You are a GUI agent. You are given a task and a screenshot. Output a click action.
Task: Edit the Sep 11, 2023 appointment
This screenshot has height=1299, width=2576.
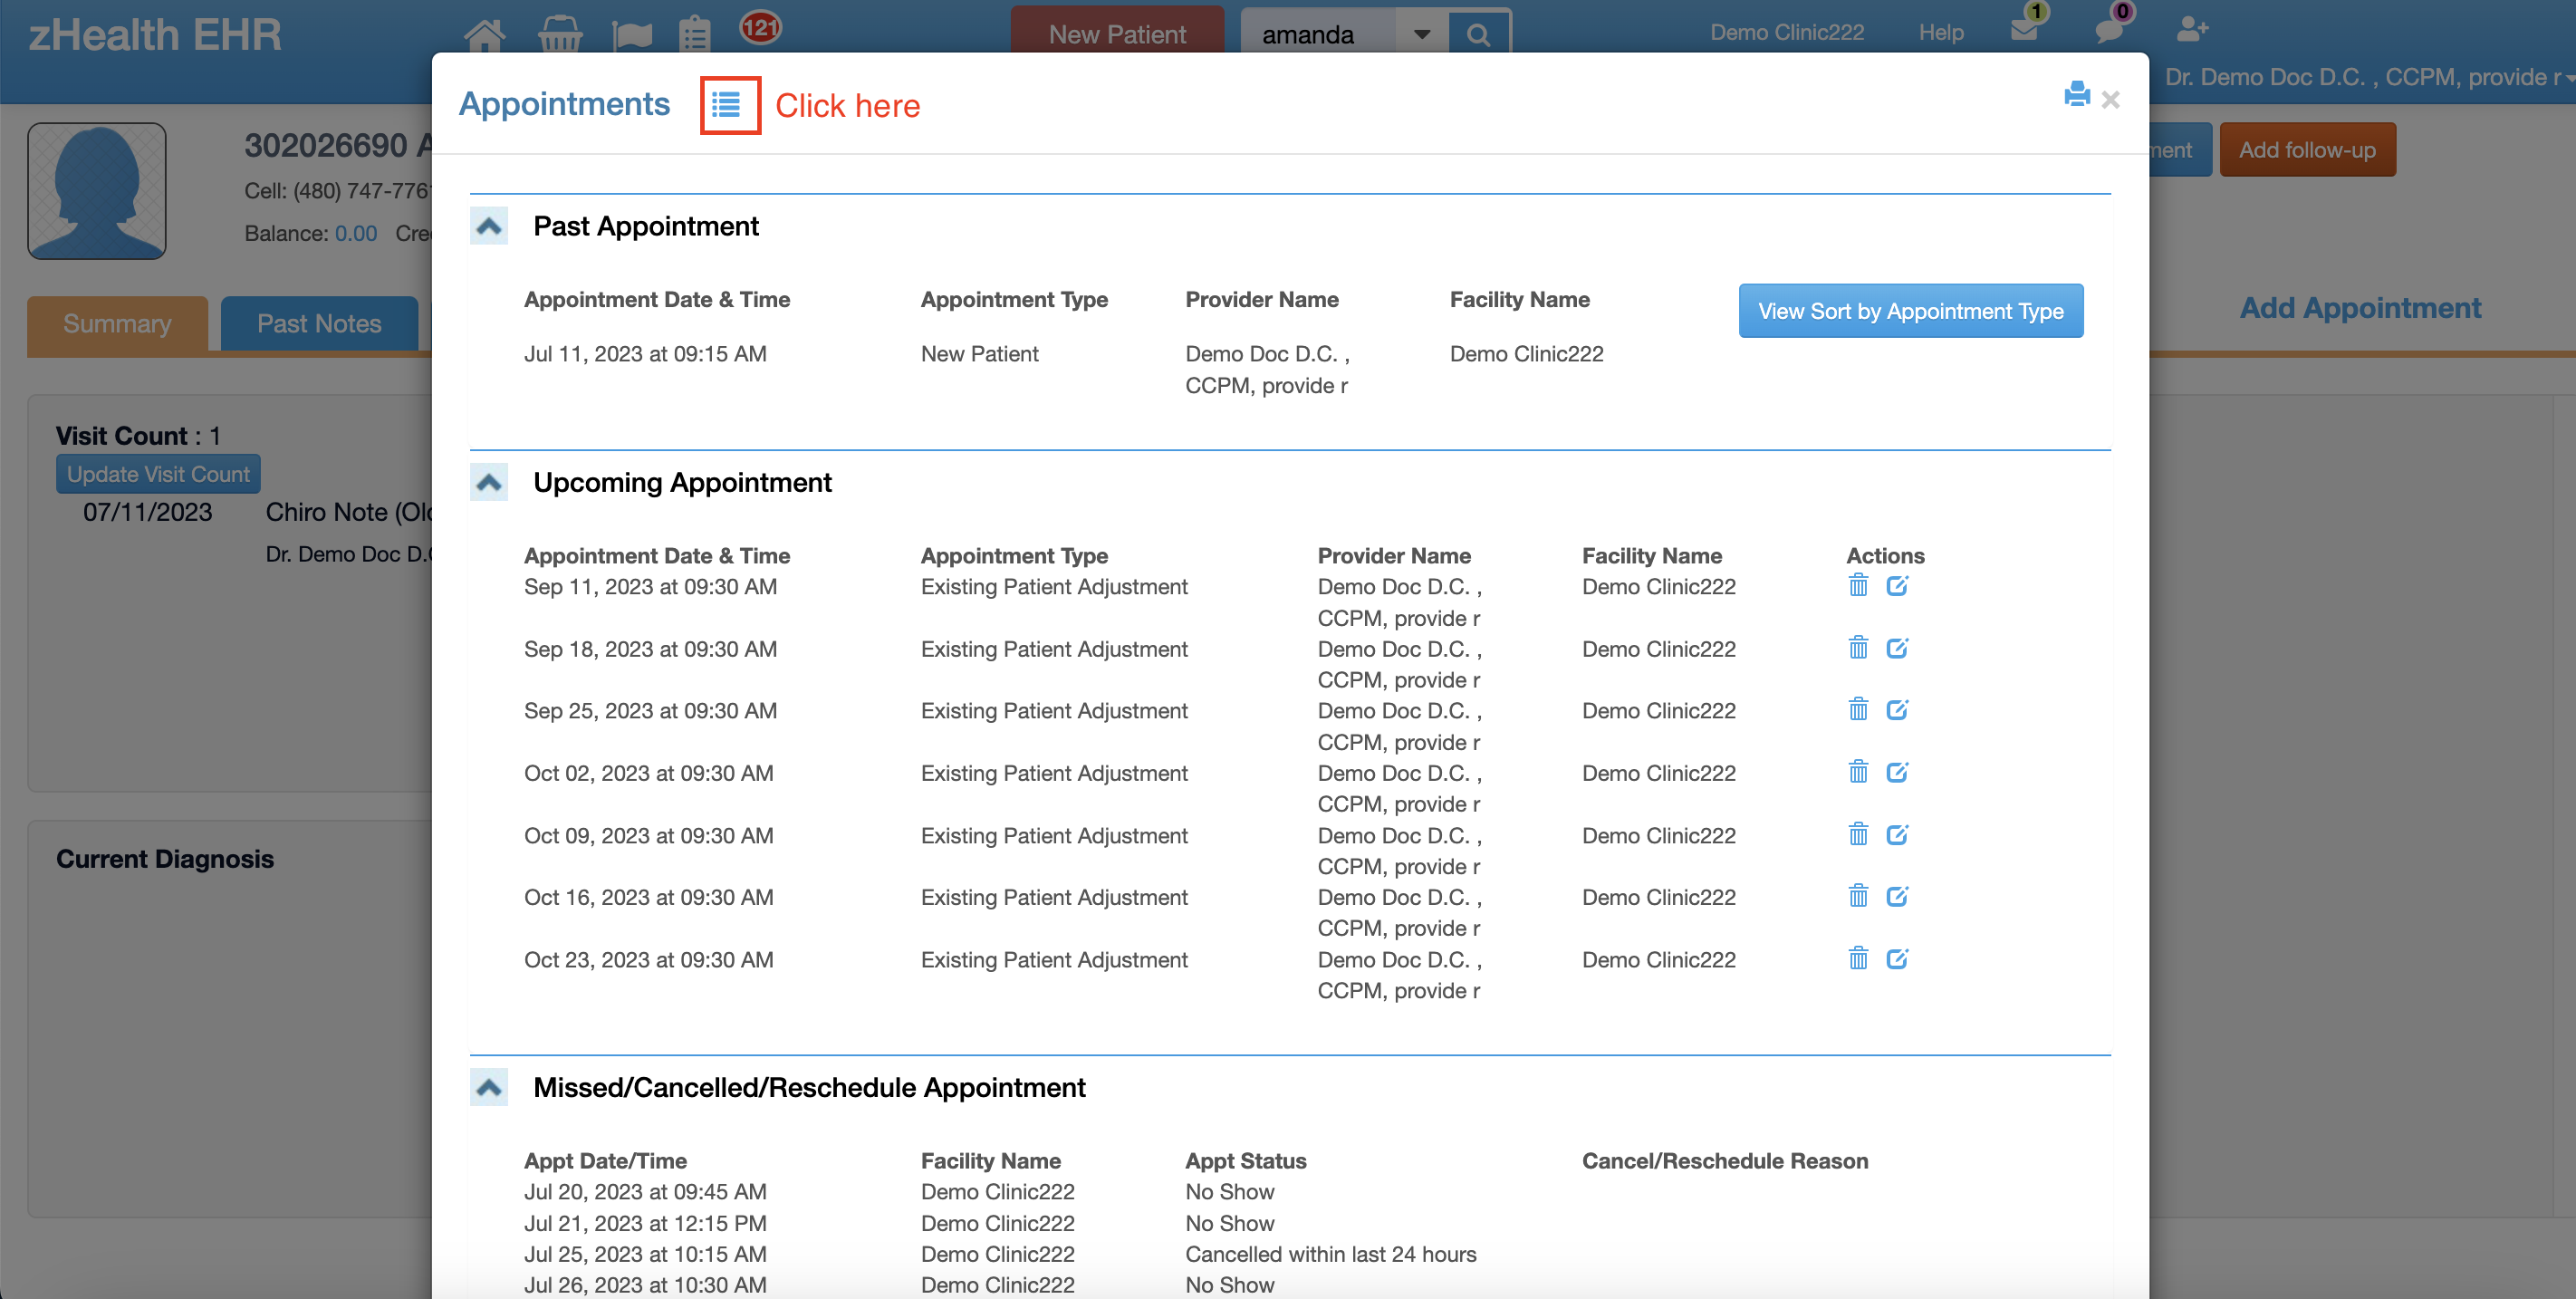coord(1897,585)
